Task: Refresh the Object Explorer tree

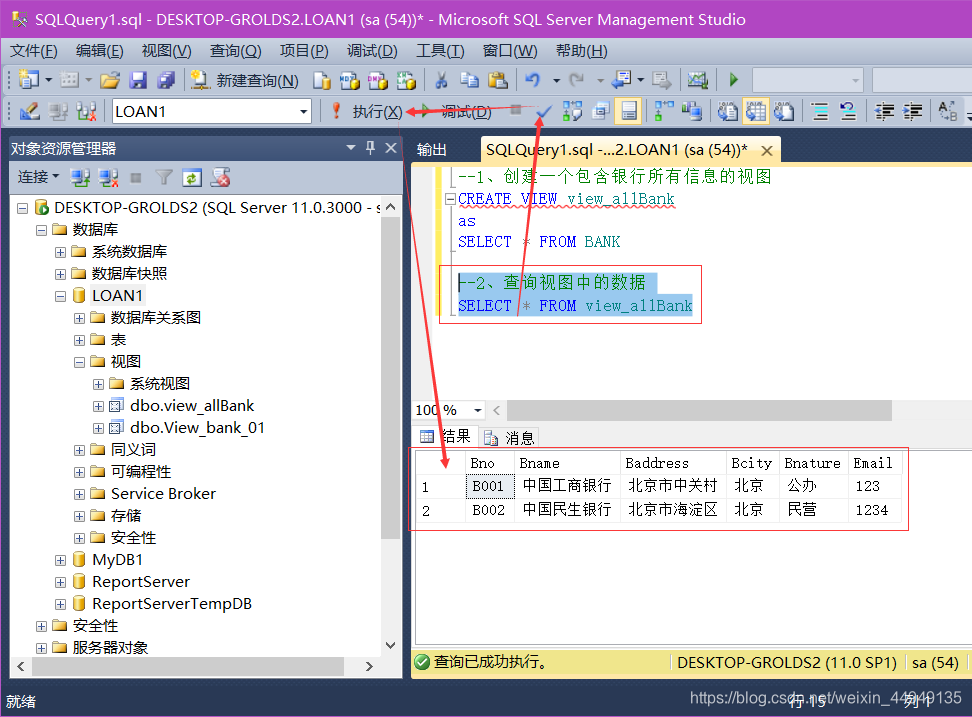Action: (192, 178)
